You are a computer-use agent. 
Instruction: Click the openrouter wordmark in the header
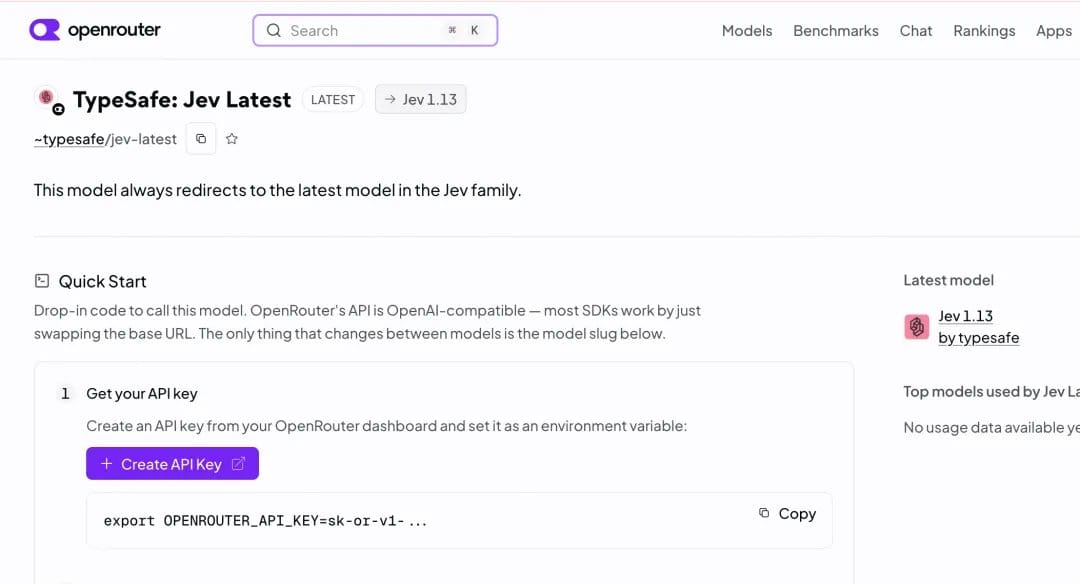point(114,30)
